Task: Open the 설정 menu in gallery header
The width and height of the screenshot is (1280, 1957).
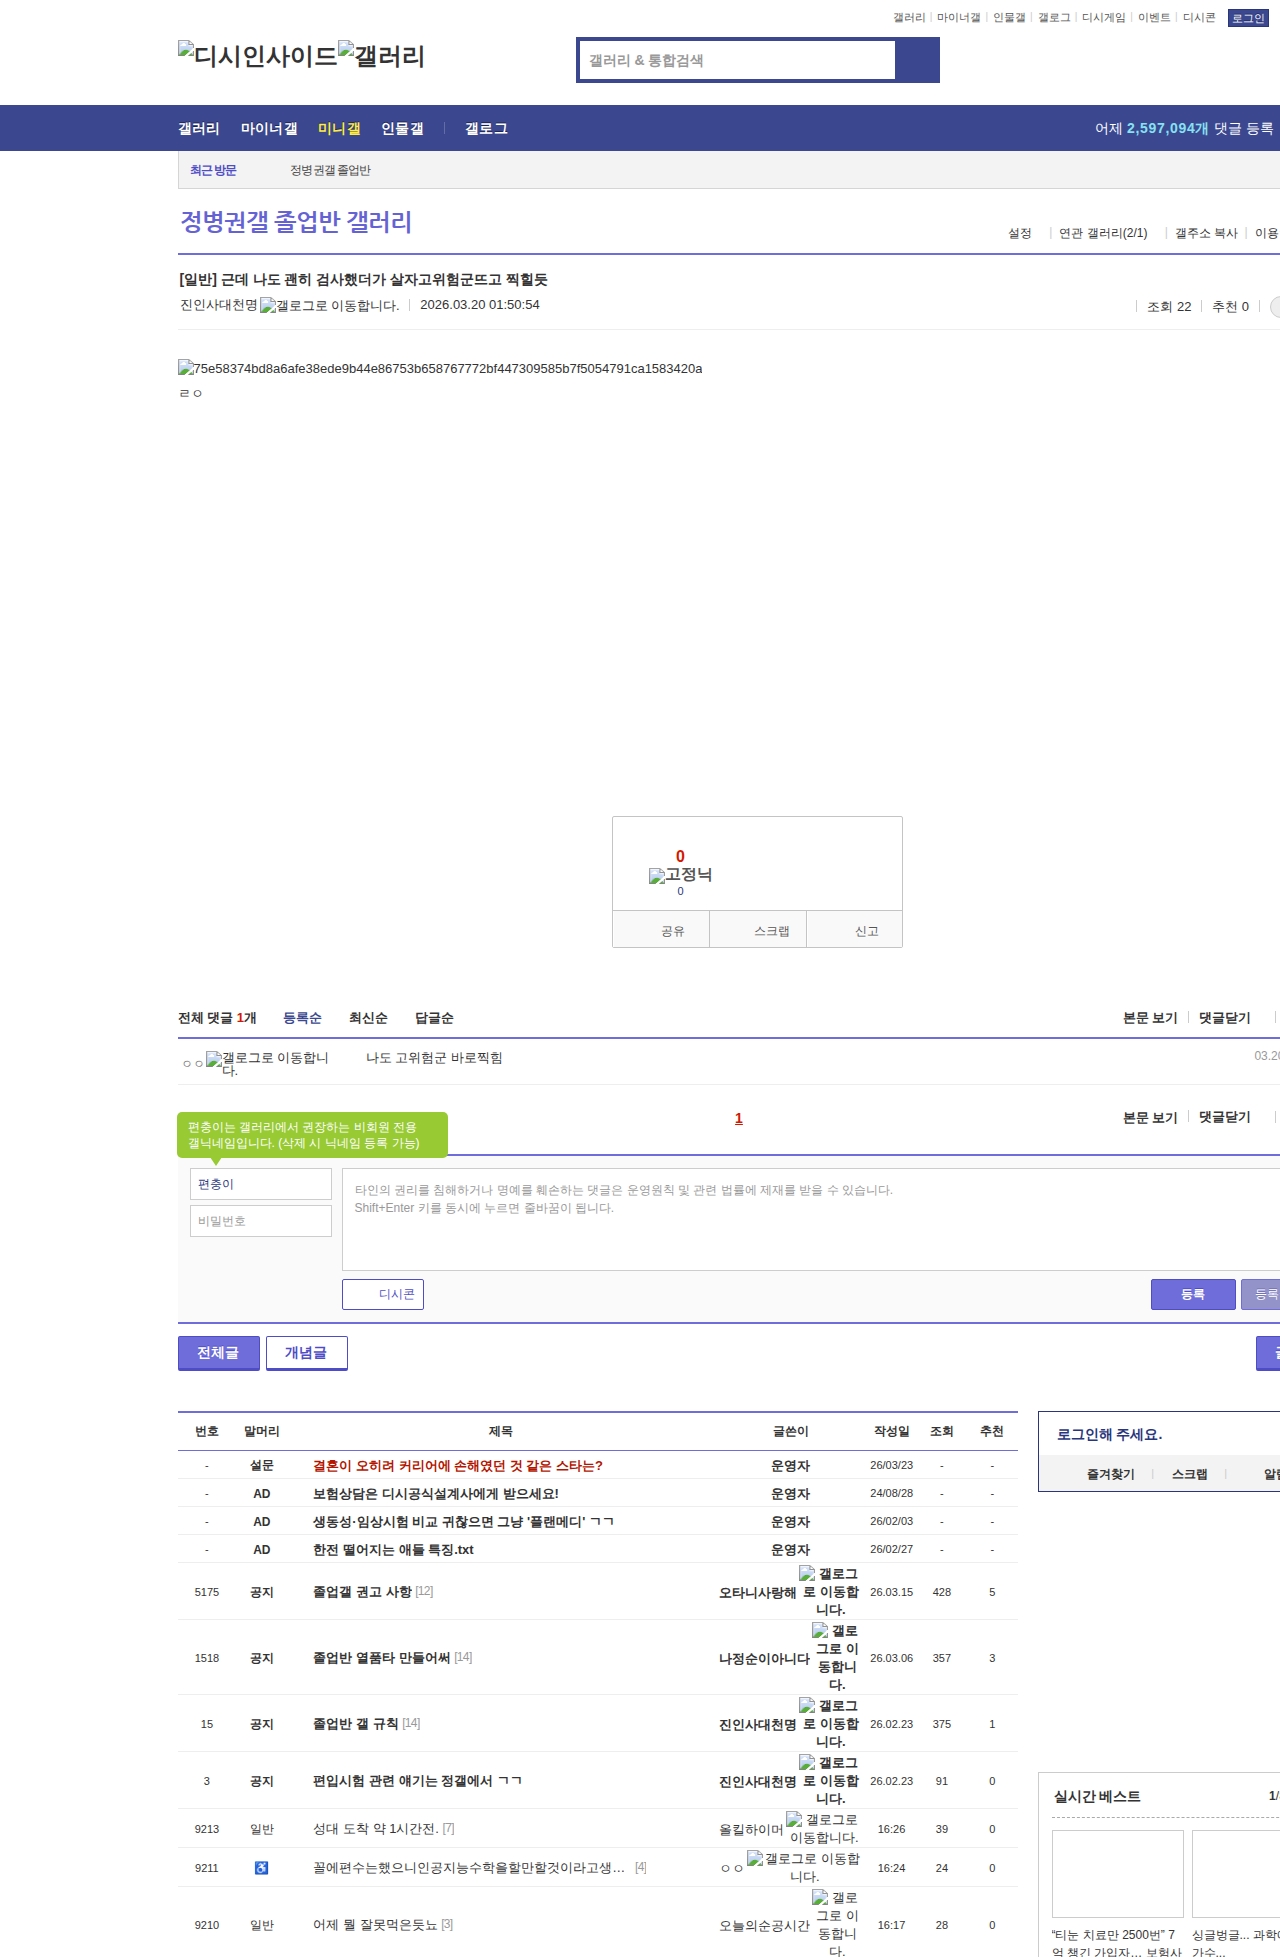Action: tap(1019, 233)
